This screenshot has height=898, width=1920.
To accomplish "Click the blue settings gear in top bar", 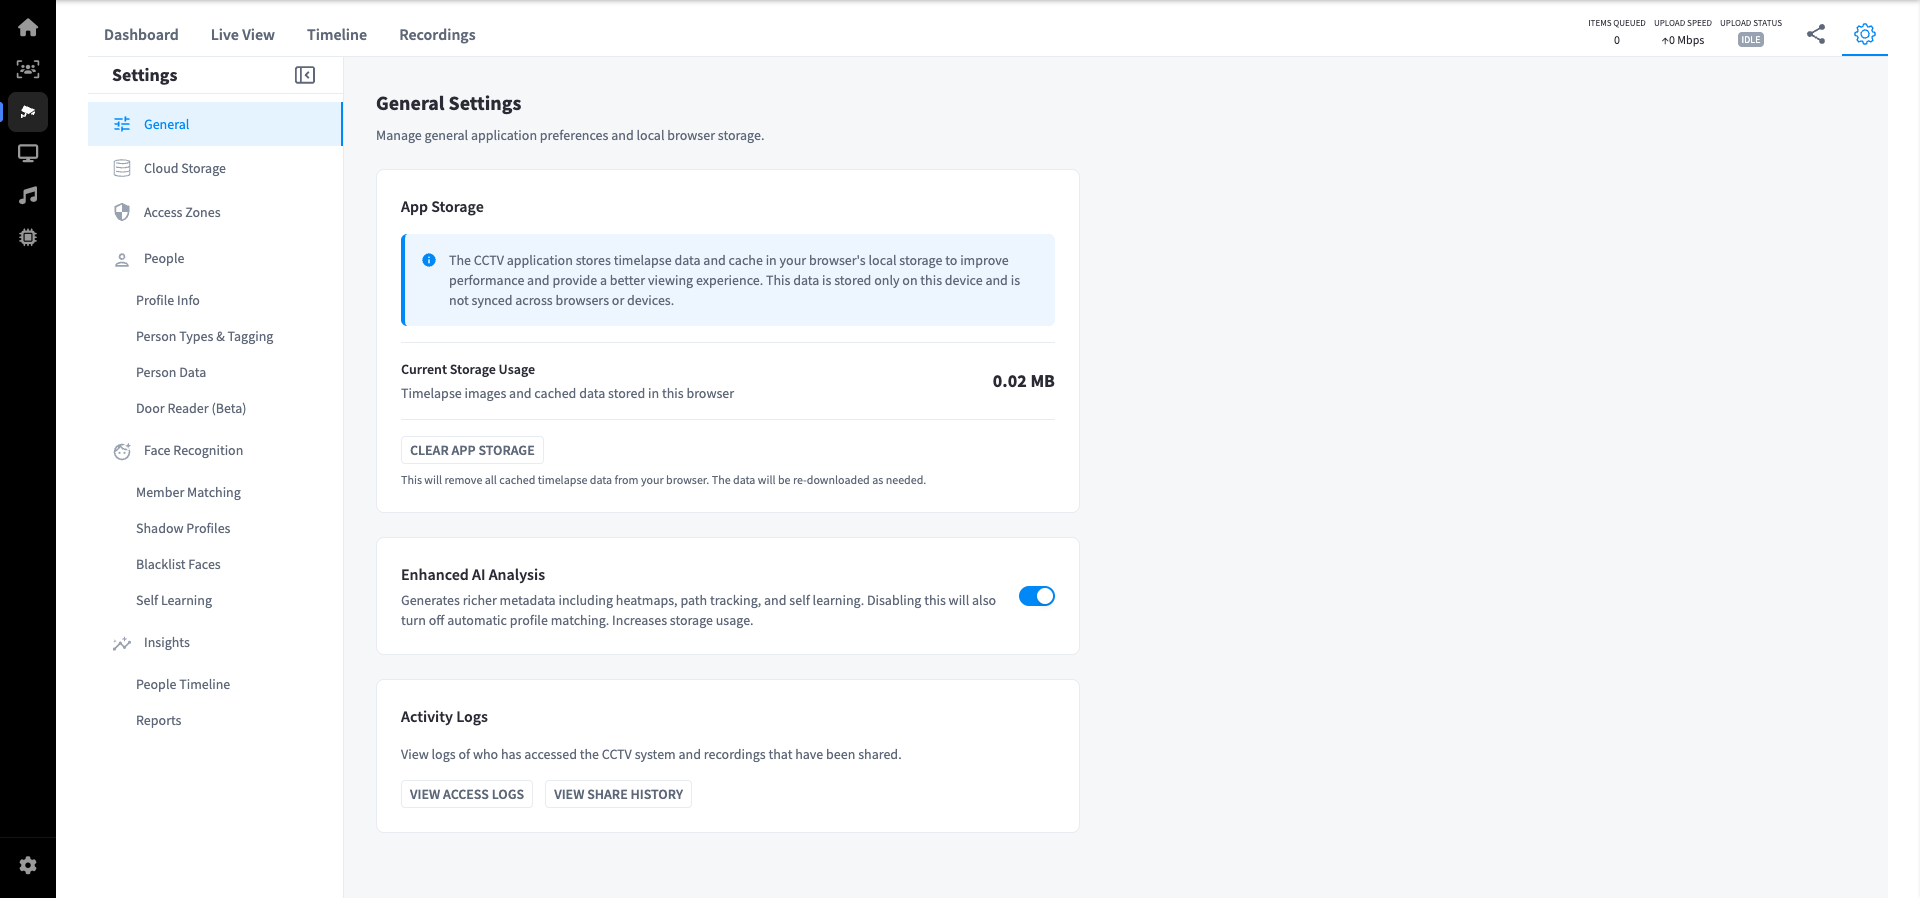I will click(x=1865, y=34).
